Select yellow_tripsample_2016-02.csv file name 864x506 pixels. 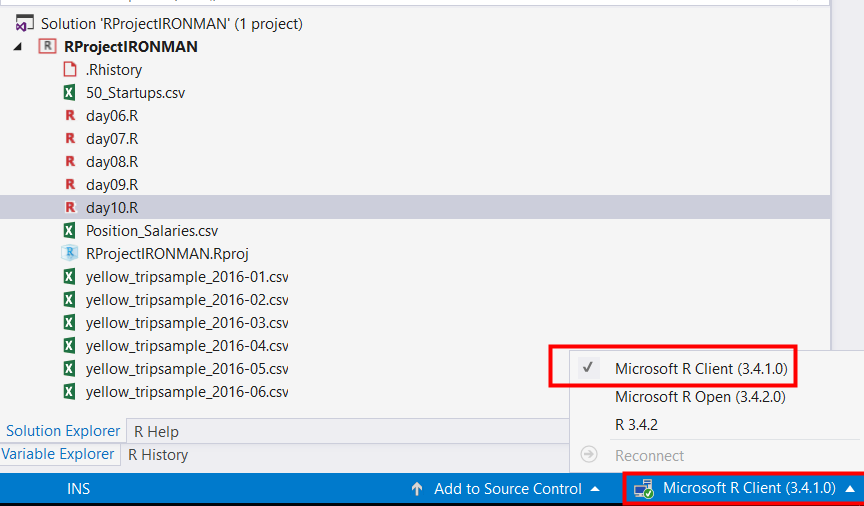coord(187,300)
